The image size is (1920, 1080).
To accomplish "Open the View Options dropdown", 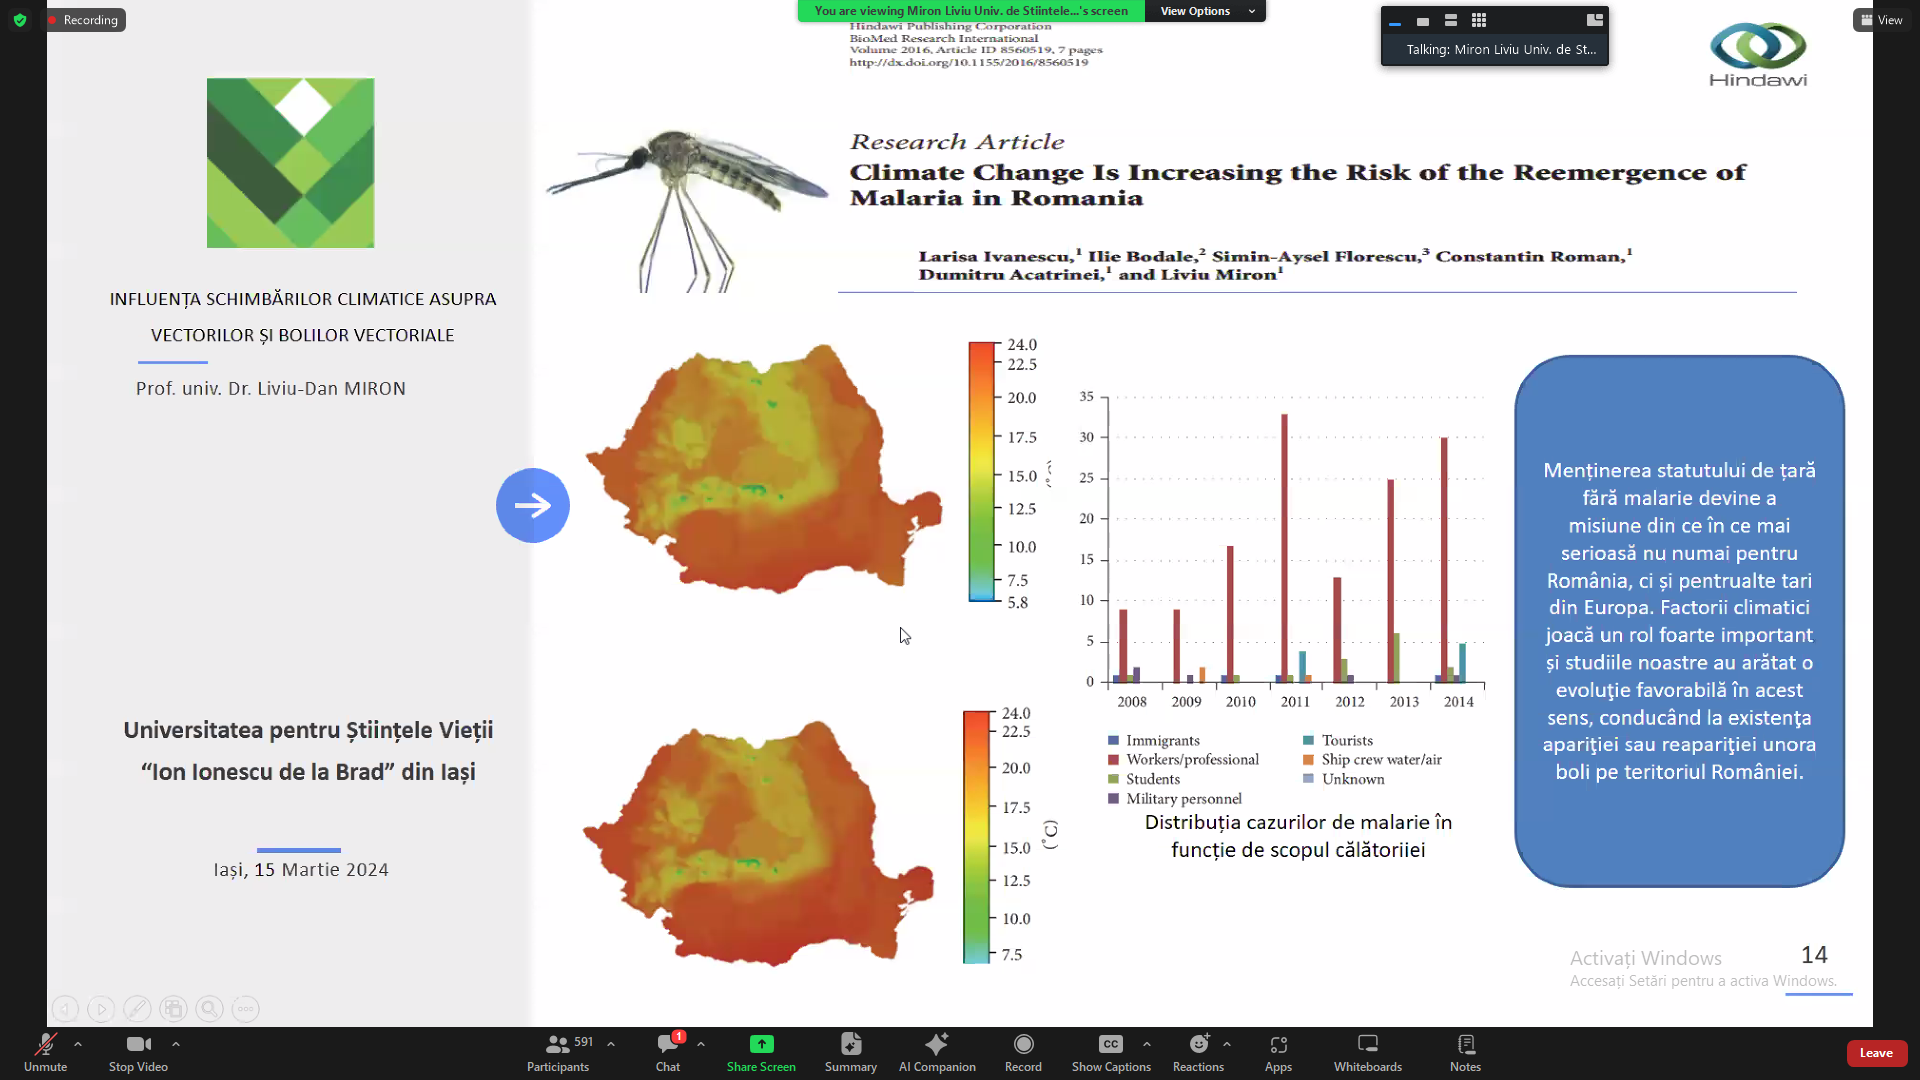I will point(1205,11).
